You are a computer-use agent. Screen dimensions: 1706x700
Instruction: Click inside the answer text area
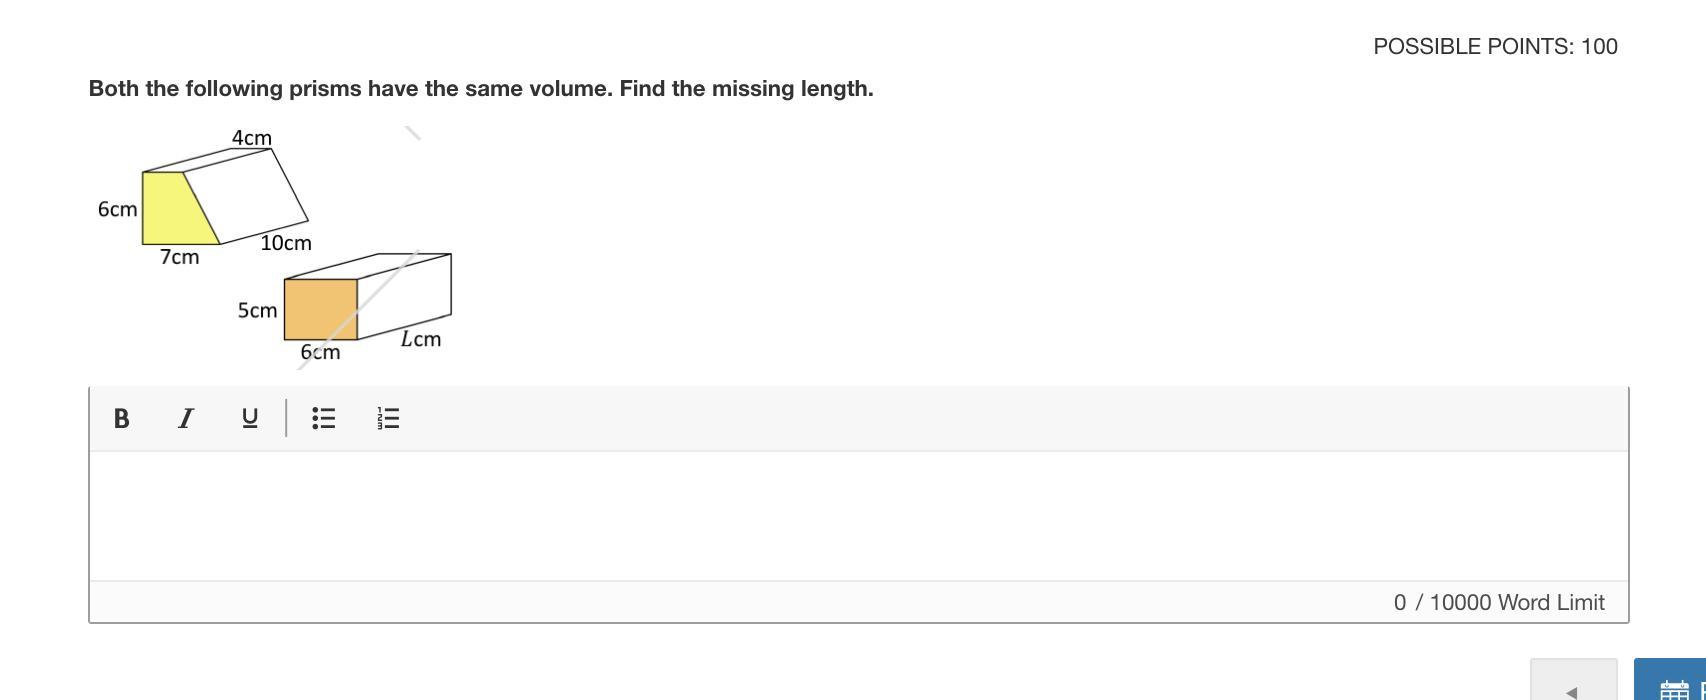pos(859,516)
